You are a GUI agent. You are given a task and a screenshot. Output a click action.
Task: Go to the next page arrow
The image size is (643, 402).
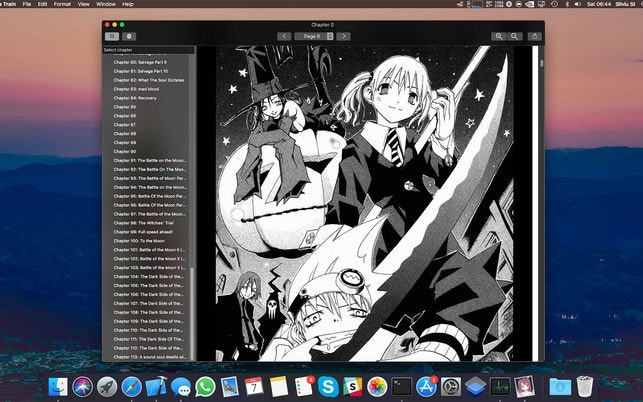(x=344, y=37)
